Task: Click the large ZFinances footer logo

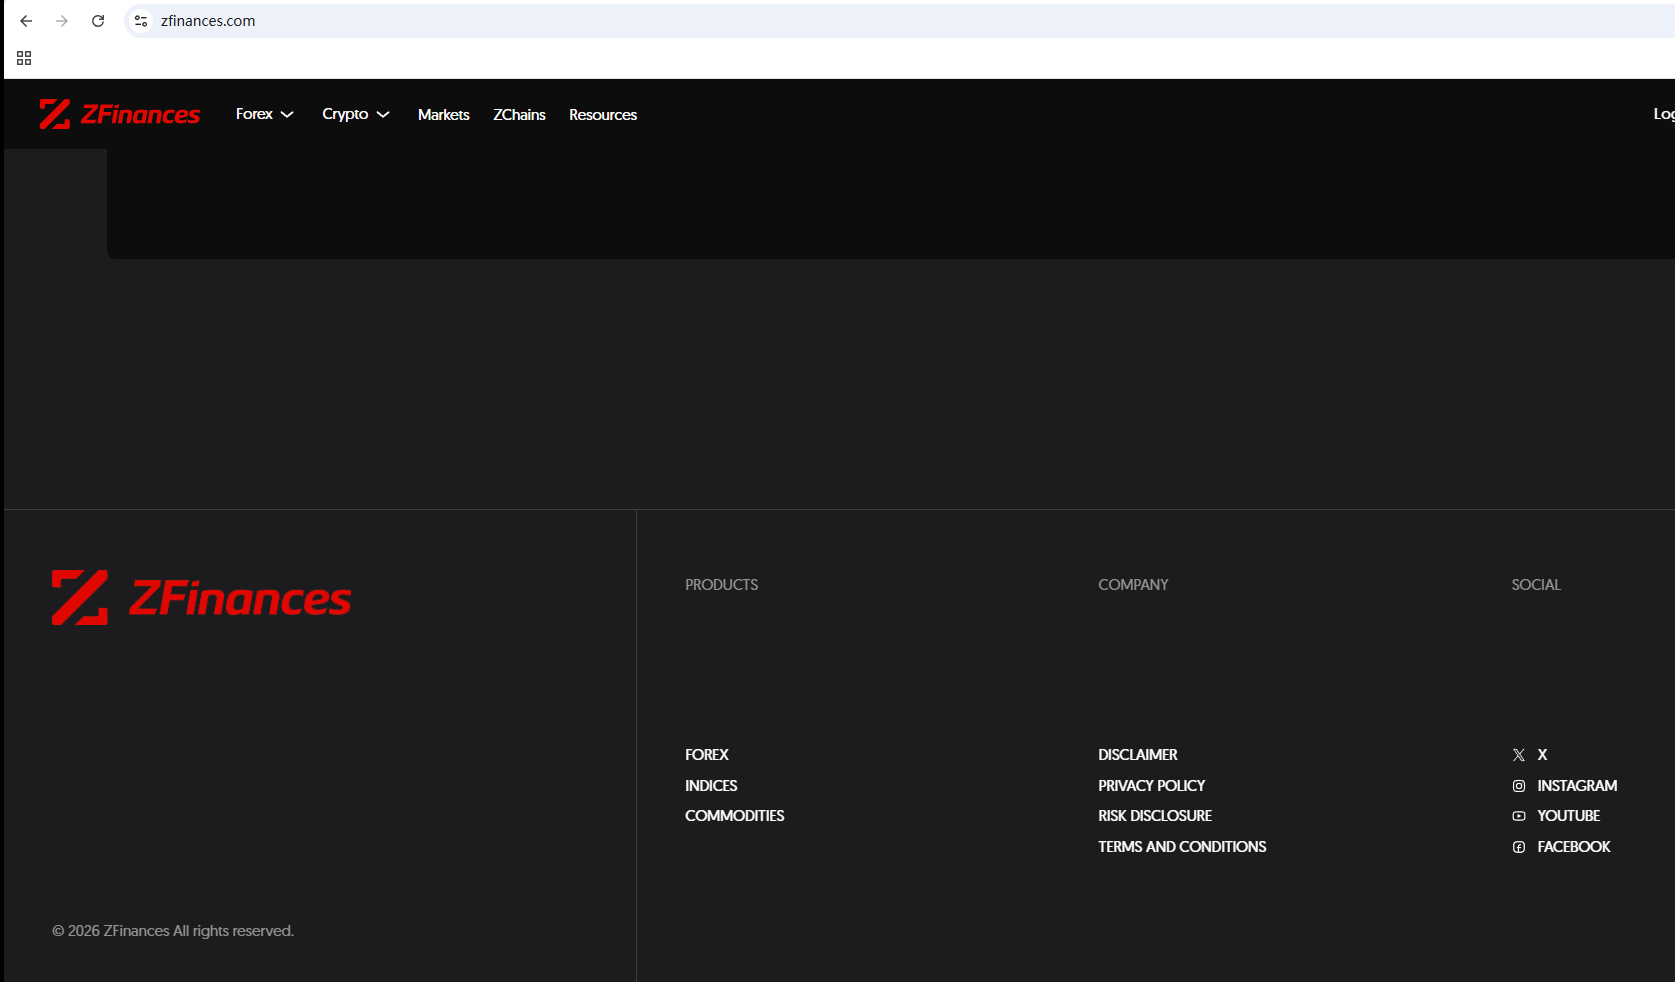Action: [x=201, y=598]
